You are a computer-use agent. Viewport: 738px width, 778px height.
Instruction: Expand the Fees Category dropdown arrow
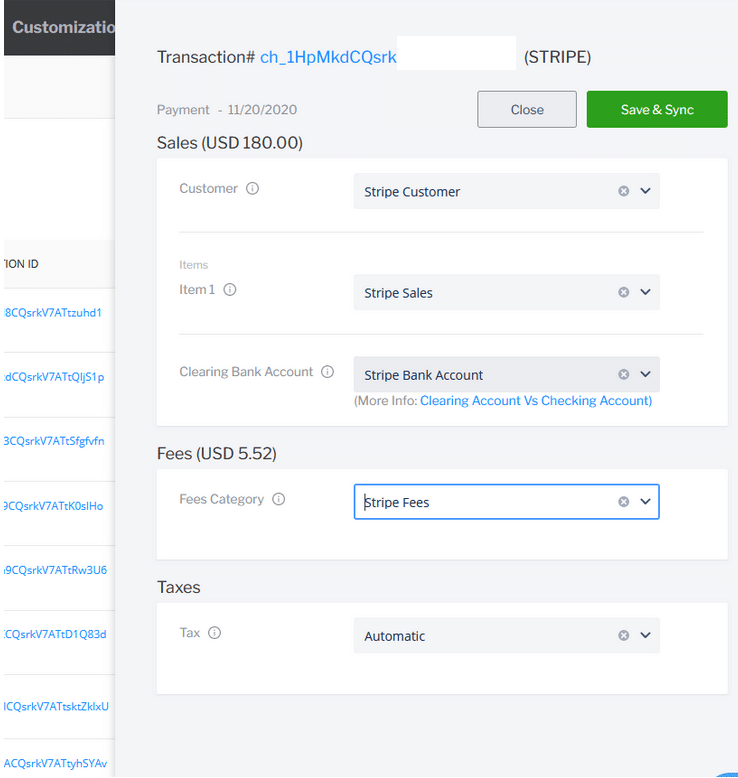tap(645, 502)
